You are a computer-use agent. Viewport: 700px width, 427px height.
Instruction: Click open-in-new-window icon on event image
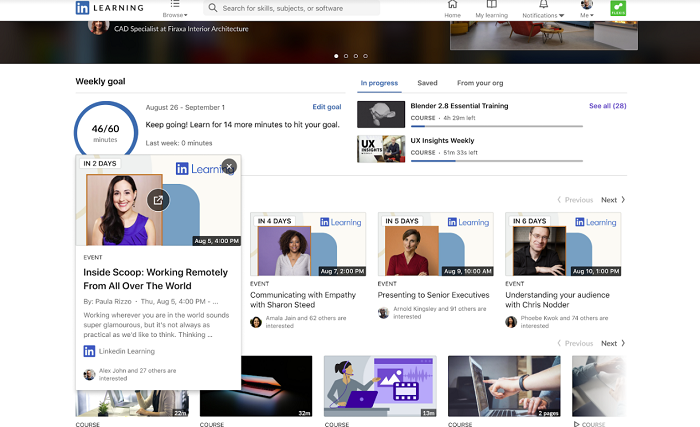(158, 200)
